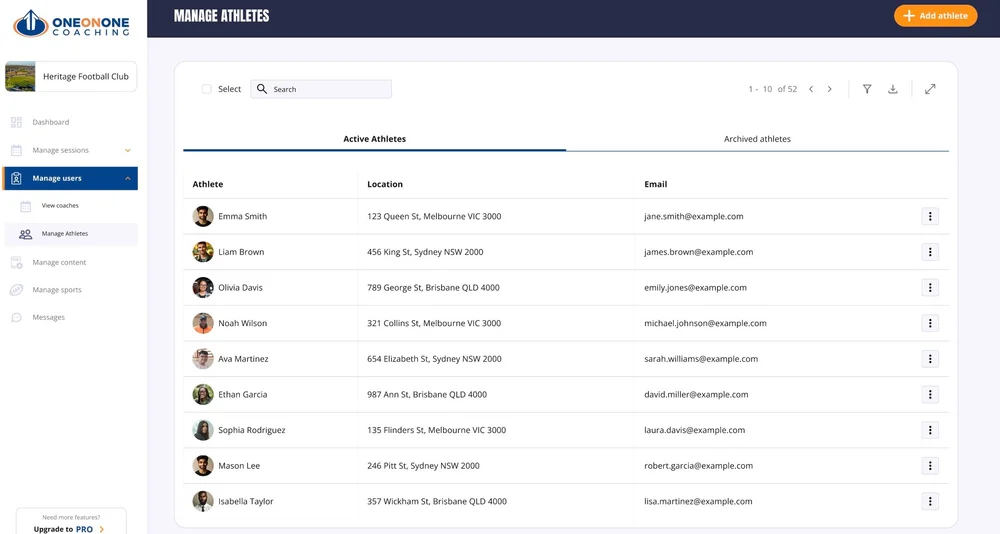Go to next page of athletes

coord(829,89)
